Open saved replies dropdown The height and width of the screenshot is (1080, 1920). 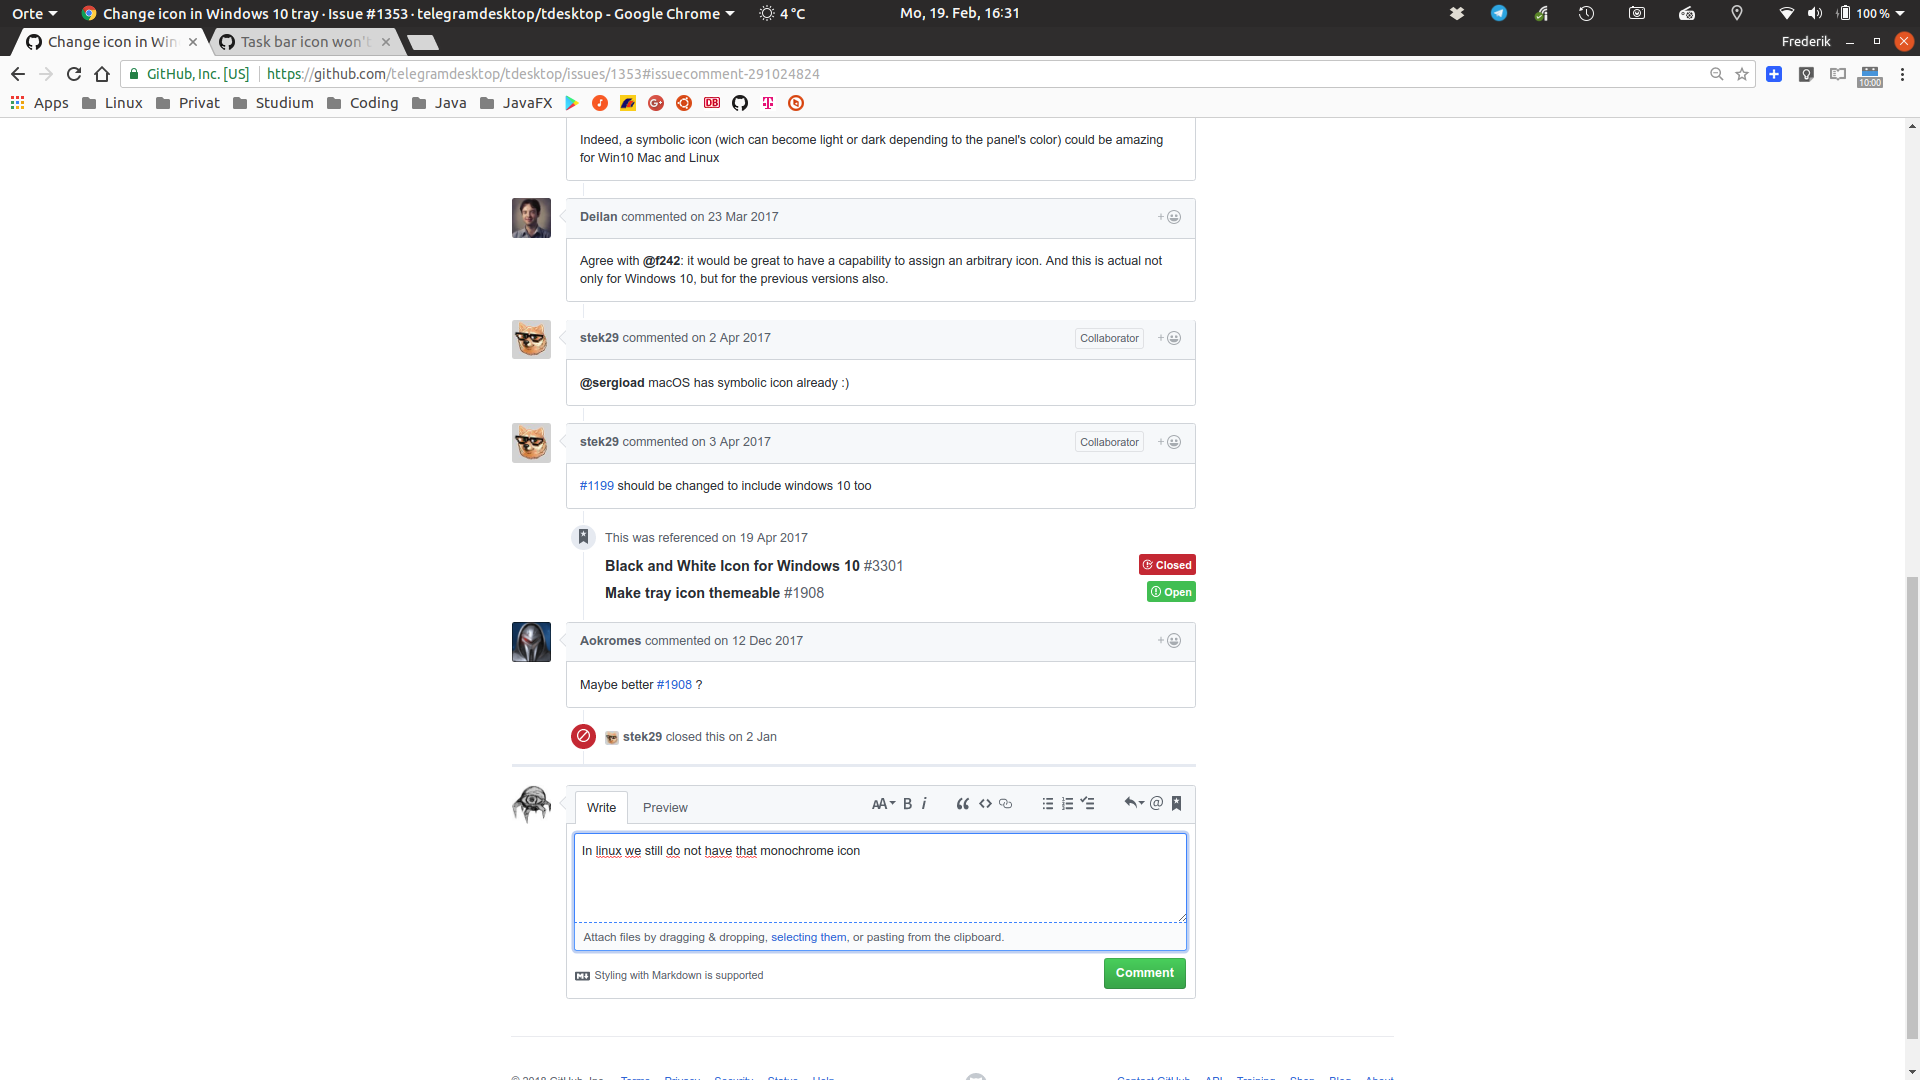1133,803
